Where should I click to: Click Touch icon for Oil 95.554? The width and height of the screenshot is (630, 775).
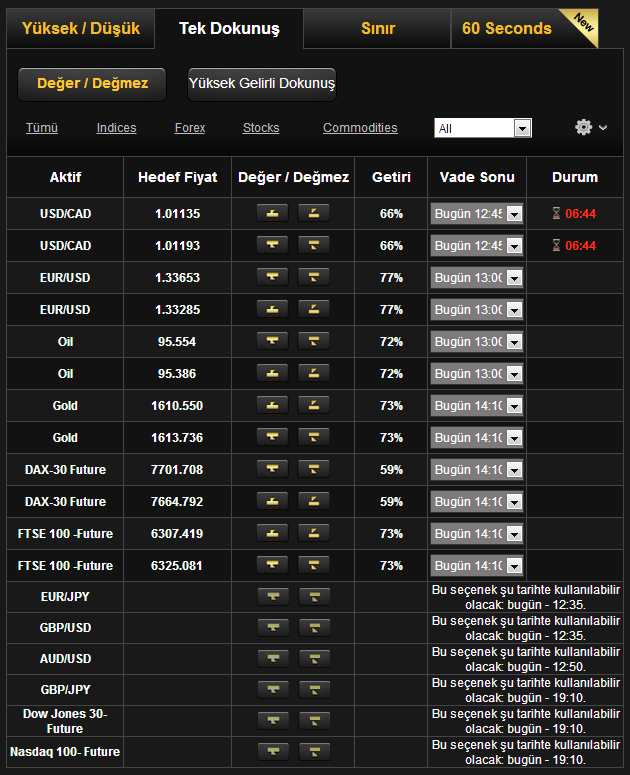coord(272,341)
